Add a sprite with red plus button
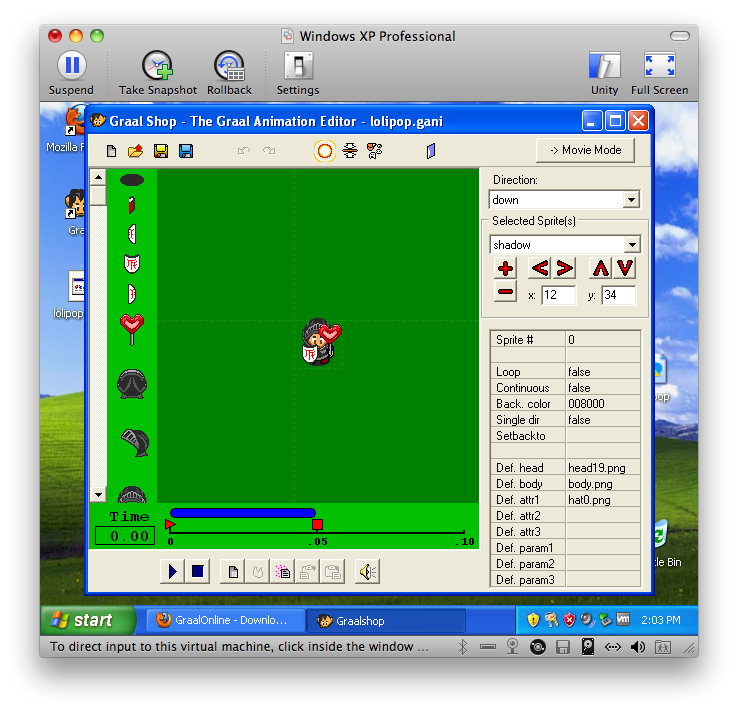The image size is (738, 712). (x=506, y=268)
